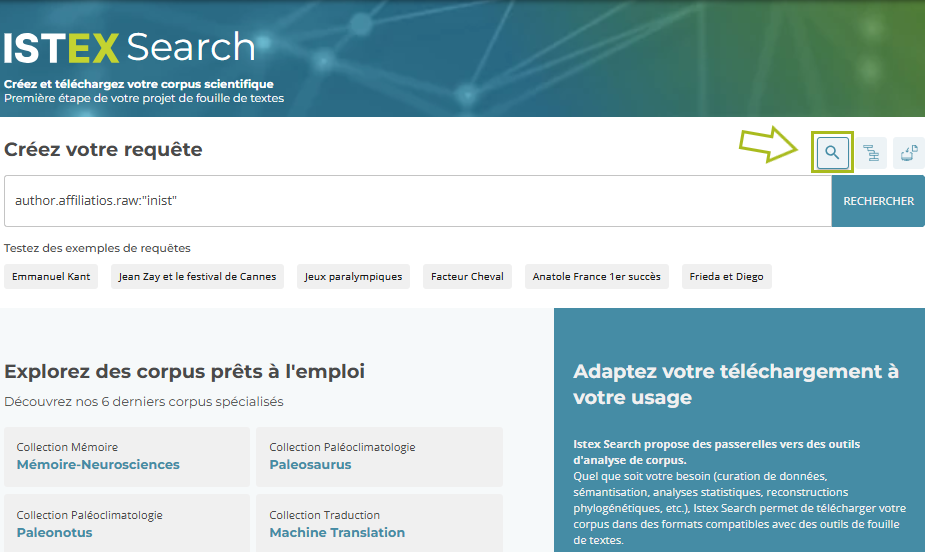Click the Frieda et Diego example

click(x=727, y=277)
